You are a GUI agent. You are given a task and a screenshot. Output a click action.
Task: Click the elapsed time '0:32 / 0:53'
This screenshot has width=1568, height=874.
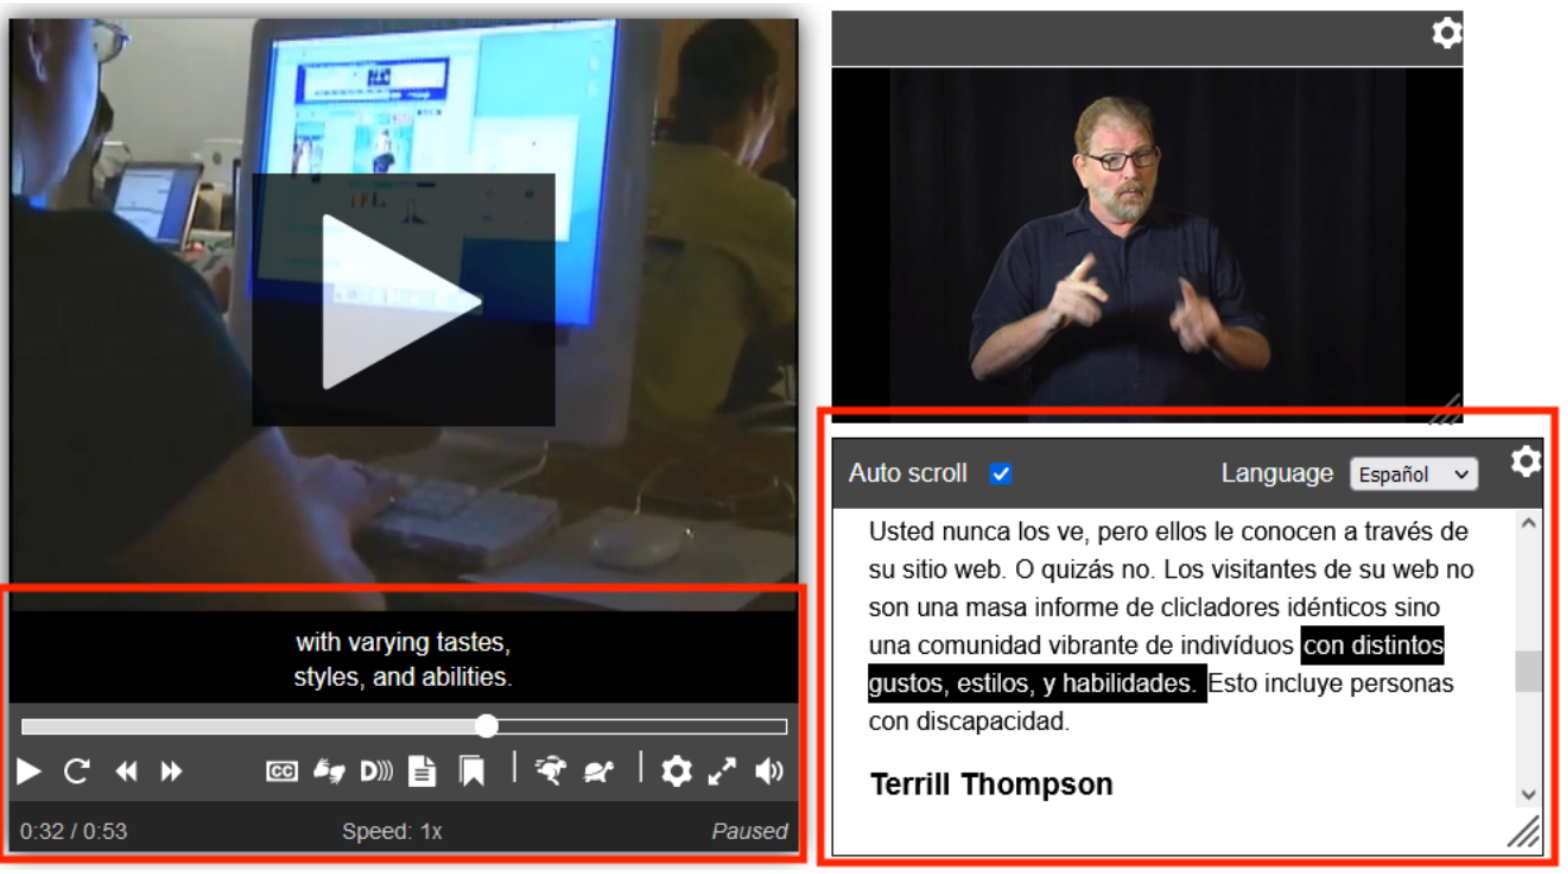tap(73, 832)
